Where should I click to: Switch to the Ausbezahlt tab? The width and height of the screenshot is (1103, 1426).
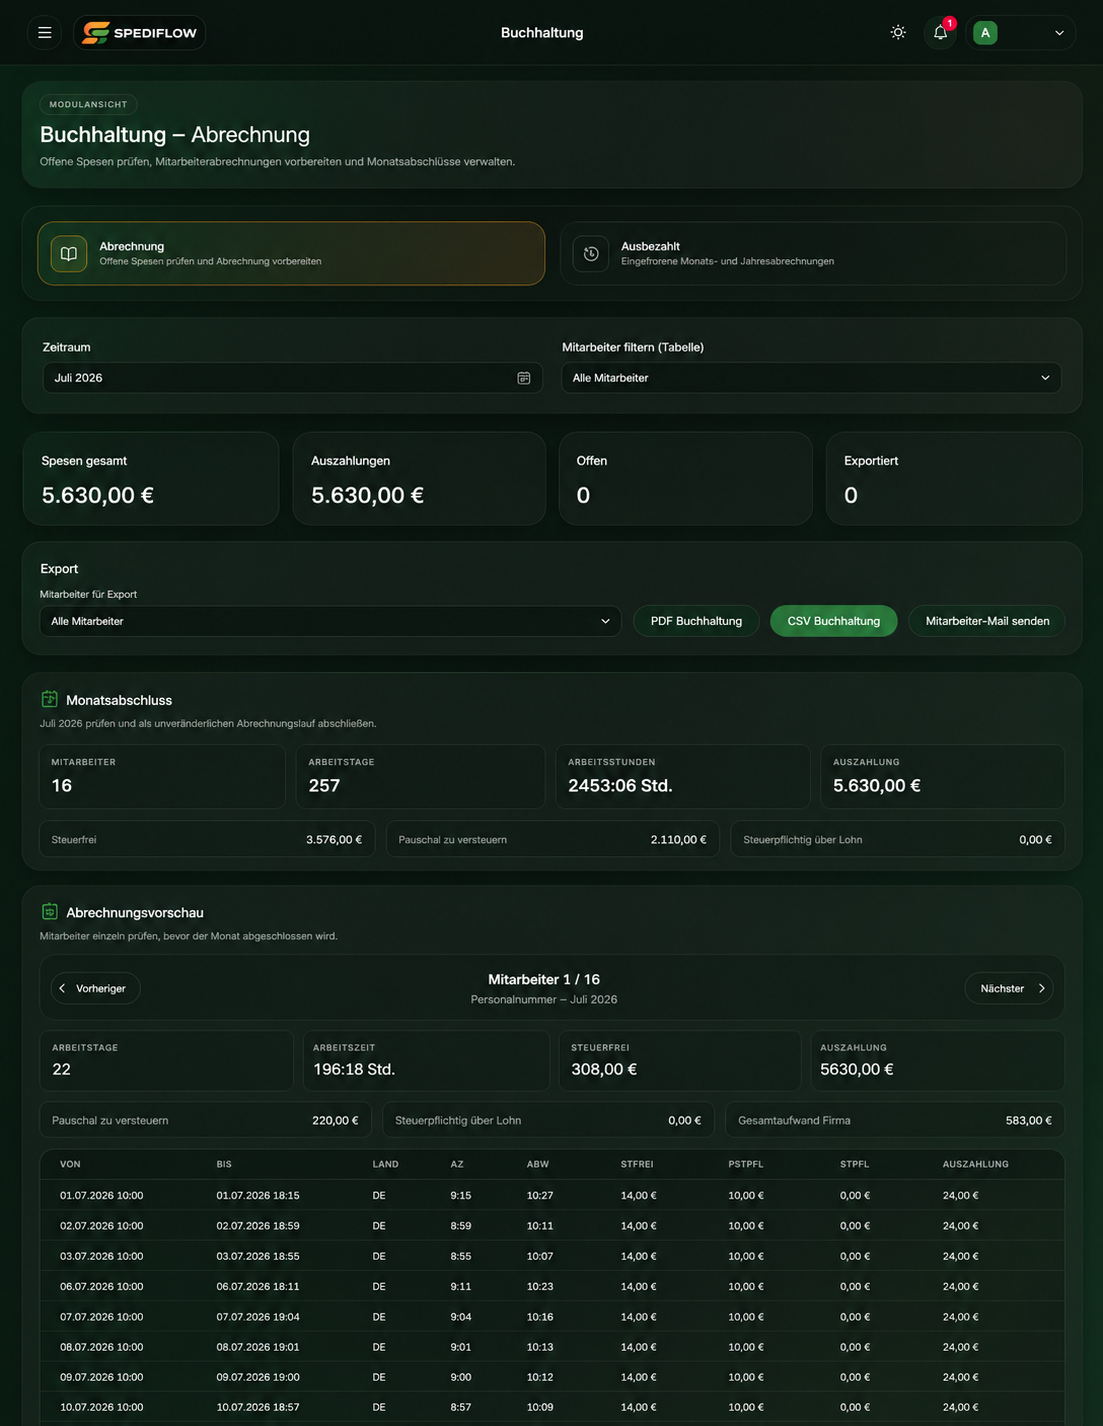[x=813, y=254]
